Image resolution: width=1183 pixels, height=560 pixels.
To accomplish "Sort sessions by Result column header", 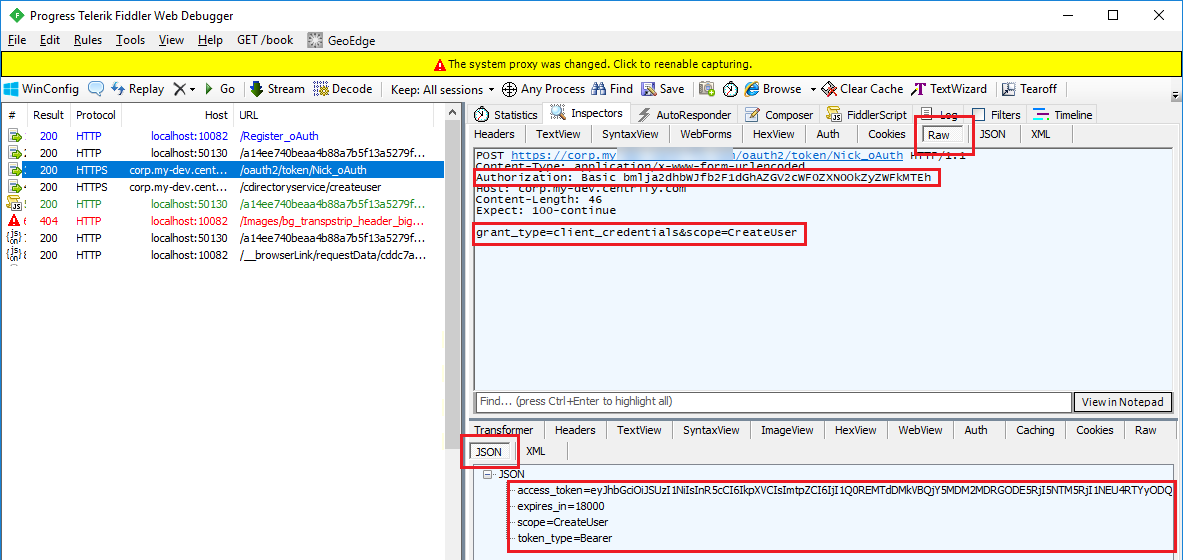I will 48,115.
